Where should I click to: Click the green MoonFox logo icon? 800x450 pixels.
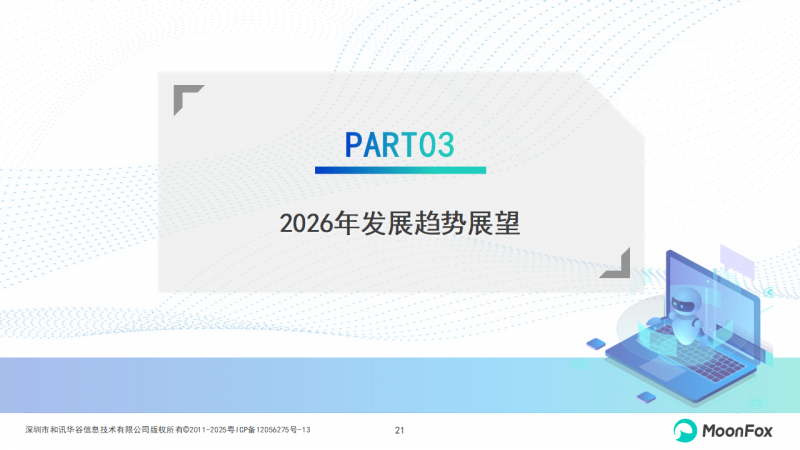(684, 430)
